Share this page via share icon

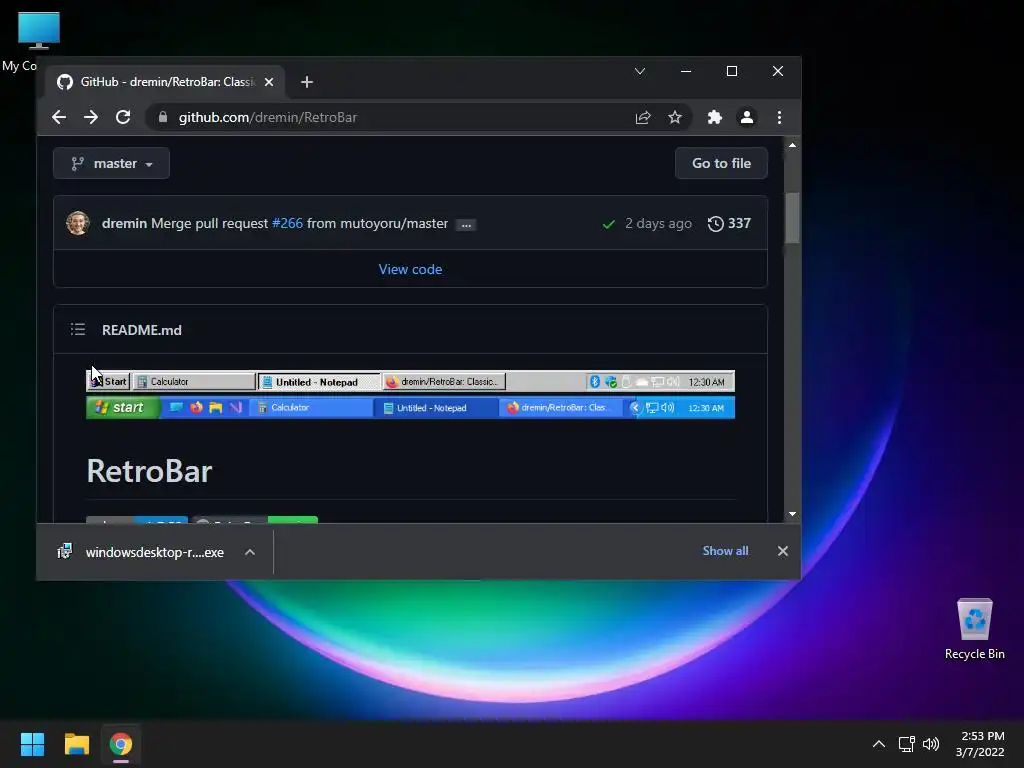click(643, 118)
